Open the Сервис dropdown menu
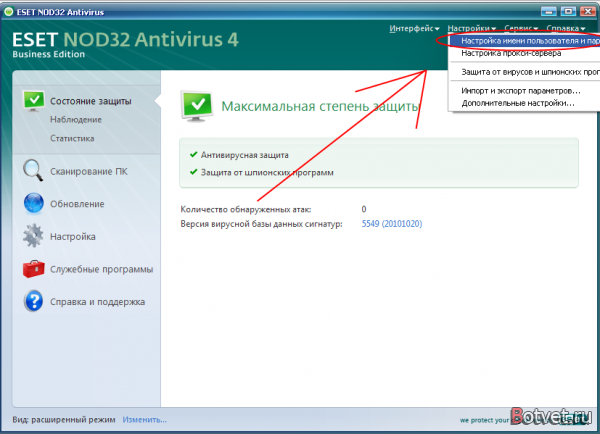The image size is (600, 434). (521, 28)
